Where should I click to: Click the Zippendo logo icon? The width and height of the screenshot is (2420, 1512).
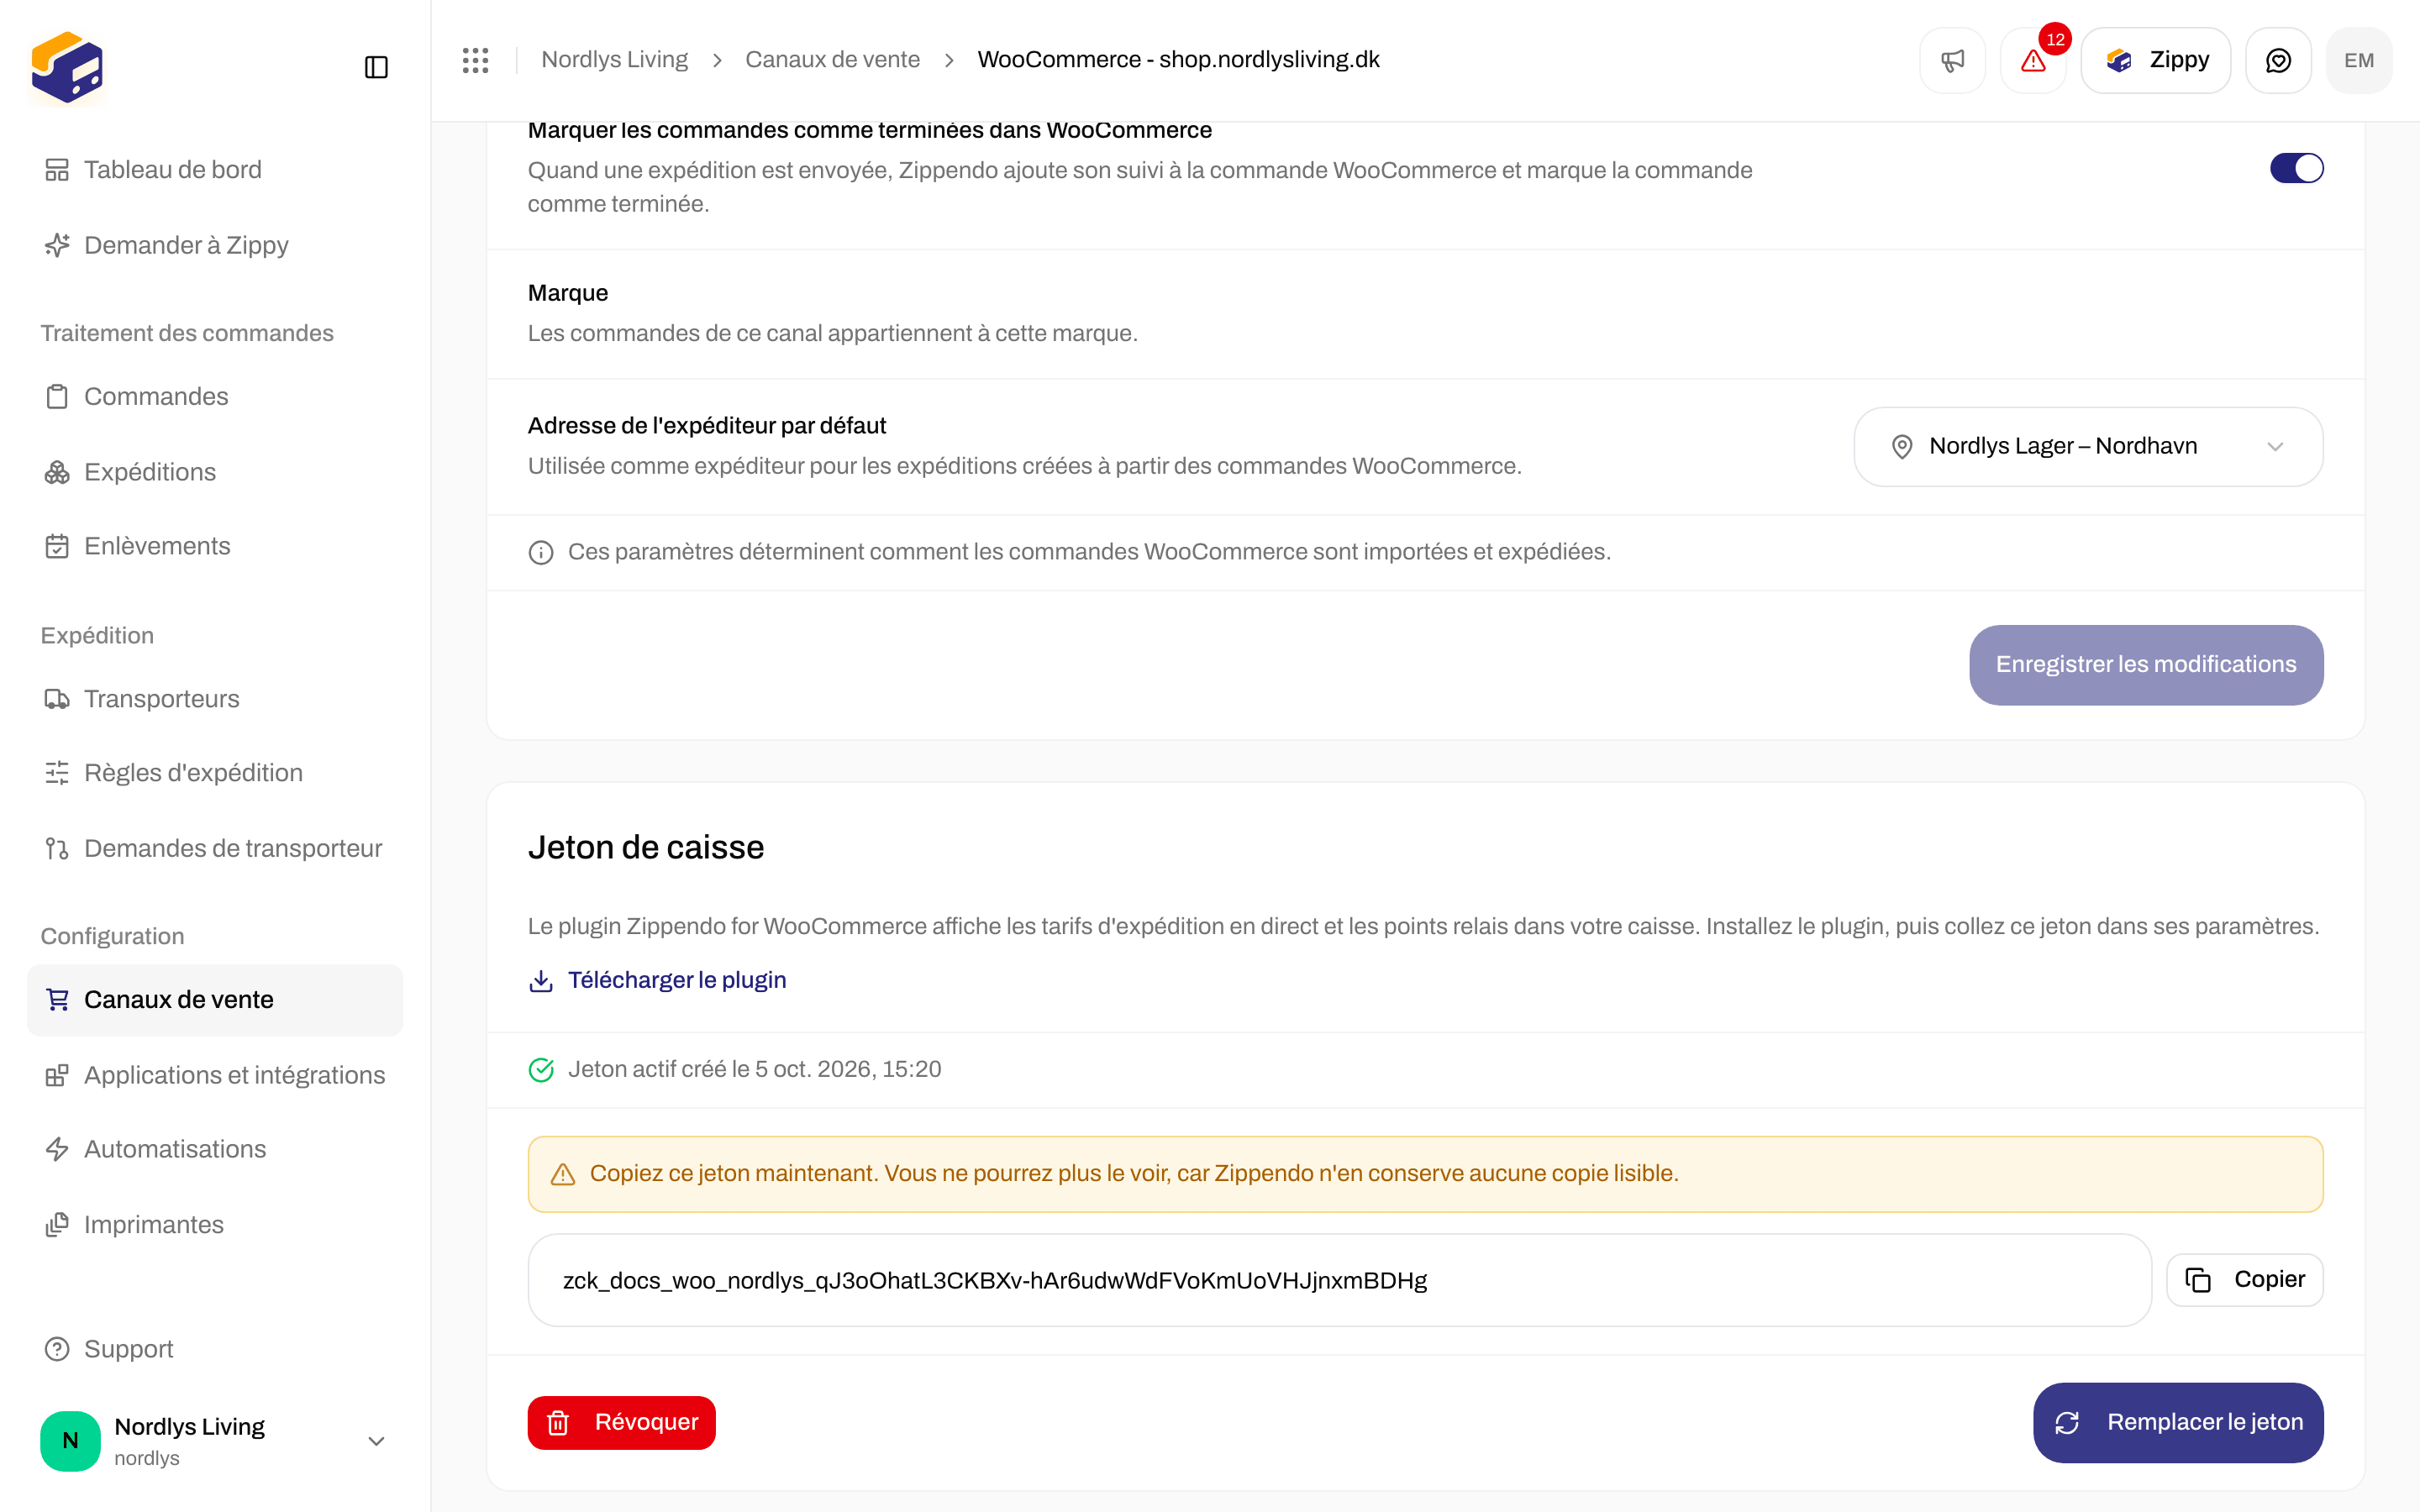[67, 67]
